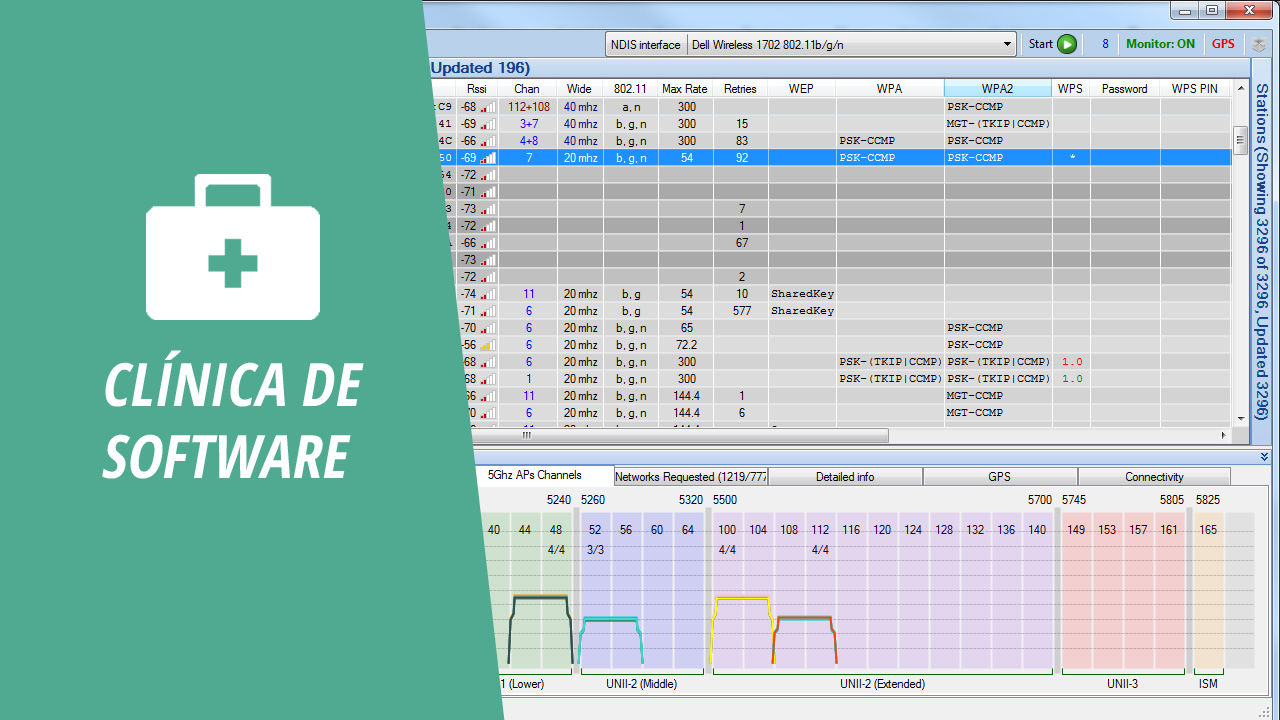This screenshot has height=720, width=1280.
Task: Select the Networks Requested tab
Action: click(x=690, y=477)
